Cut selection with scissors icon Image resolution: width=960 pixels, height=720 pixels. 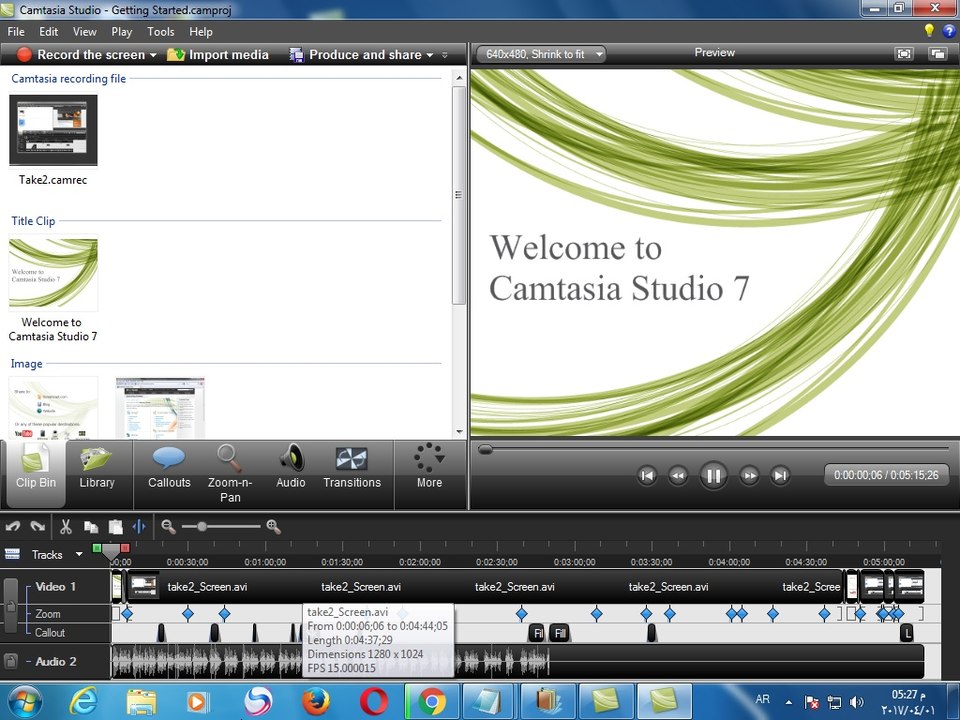point(66,527)
